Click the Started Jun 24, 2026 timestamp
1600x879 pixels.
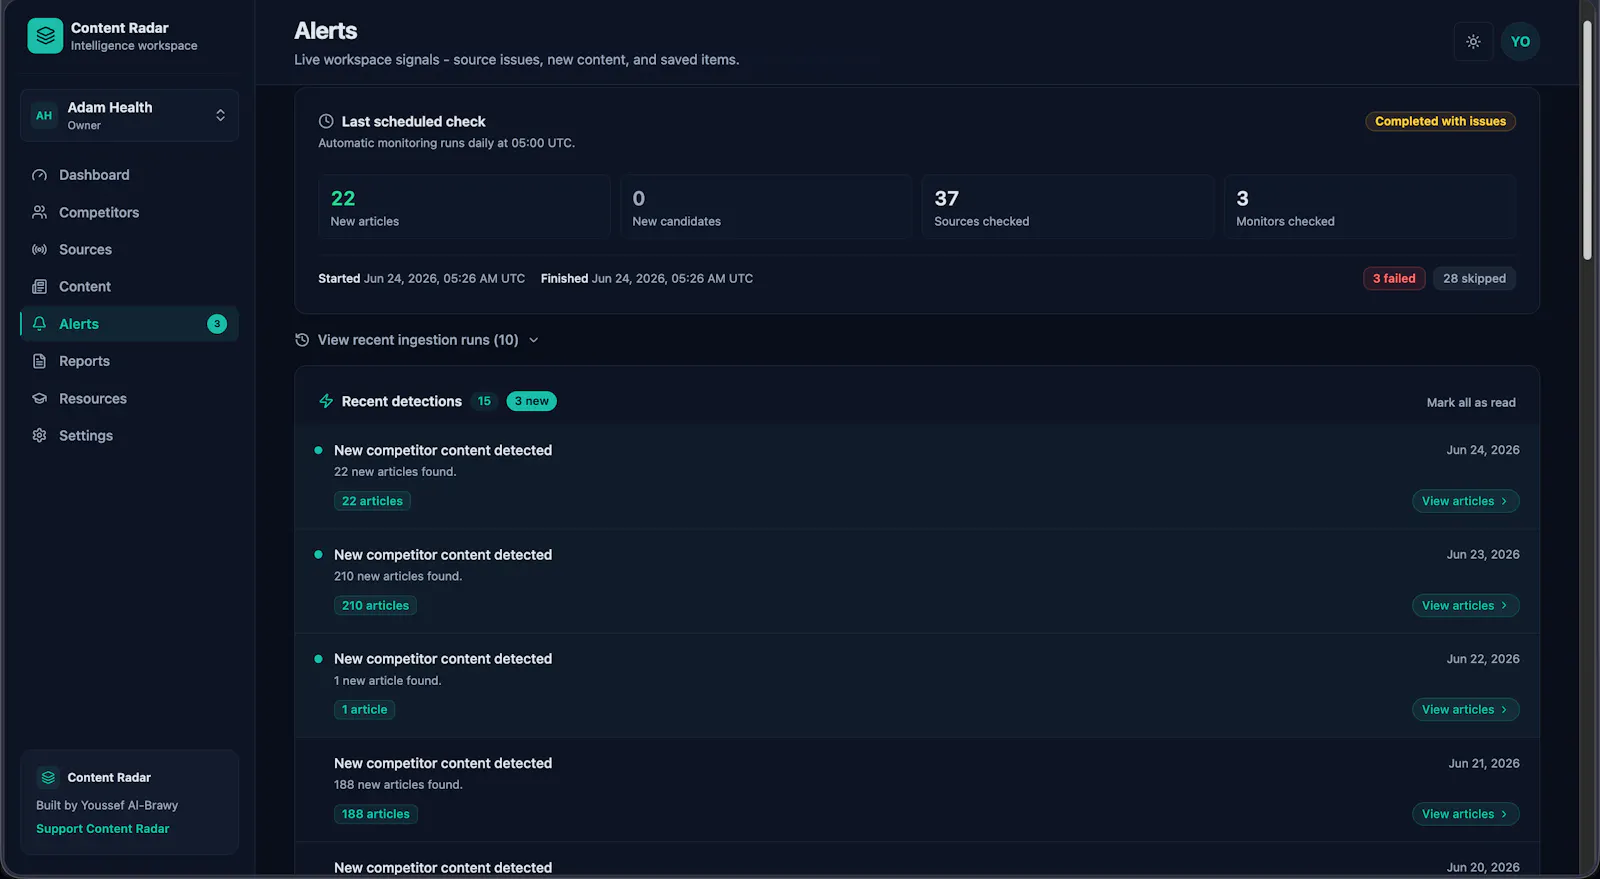[421, 279]
